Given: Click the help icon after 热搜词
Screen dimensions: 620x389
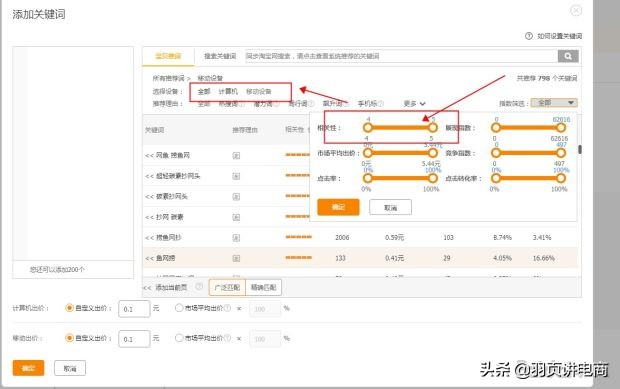Looking at the screenshot, I should [x=241, y=104].
